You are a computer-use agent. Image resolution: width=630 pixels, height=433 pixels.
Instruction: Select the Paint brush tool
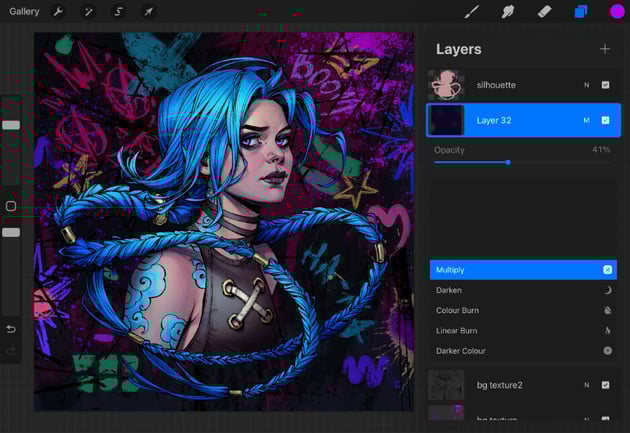click(x=472, y=12)
